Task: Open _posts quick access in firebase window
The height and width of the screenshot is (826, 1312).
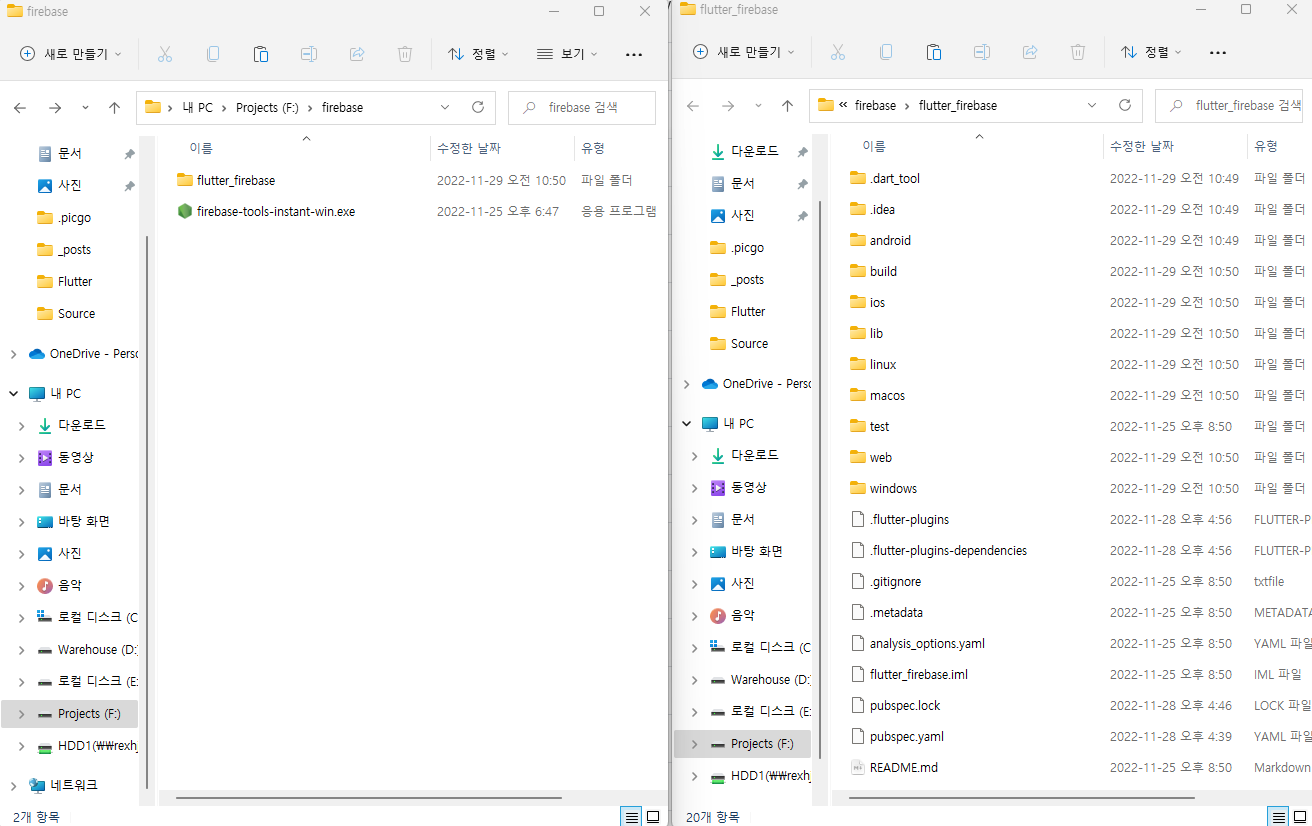Action: click(x=64, y=250)
